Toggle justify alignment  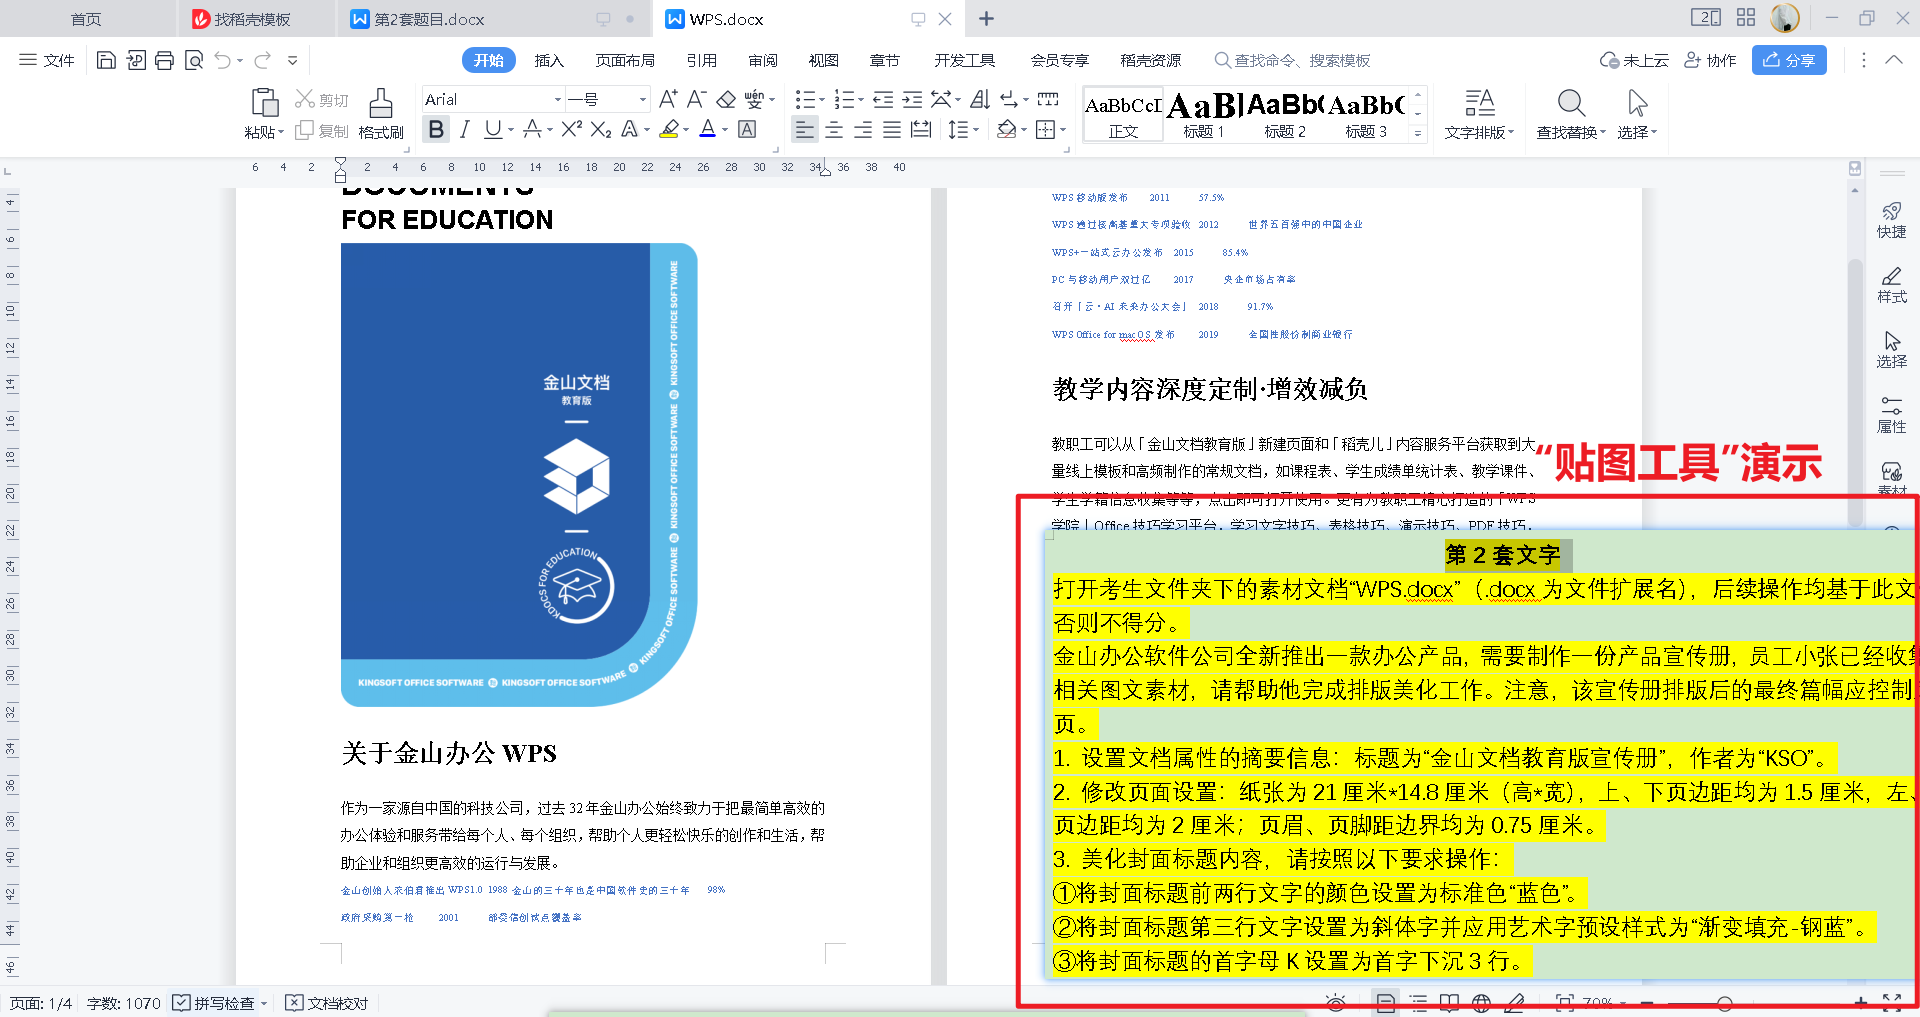[892, 129]
